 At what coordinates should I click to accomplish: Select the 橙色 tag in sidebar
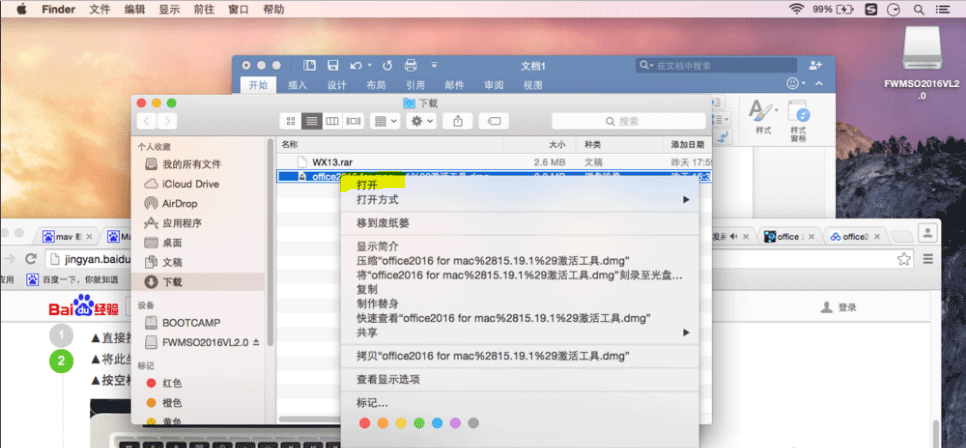(x=172, y=403)
